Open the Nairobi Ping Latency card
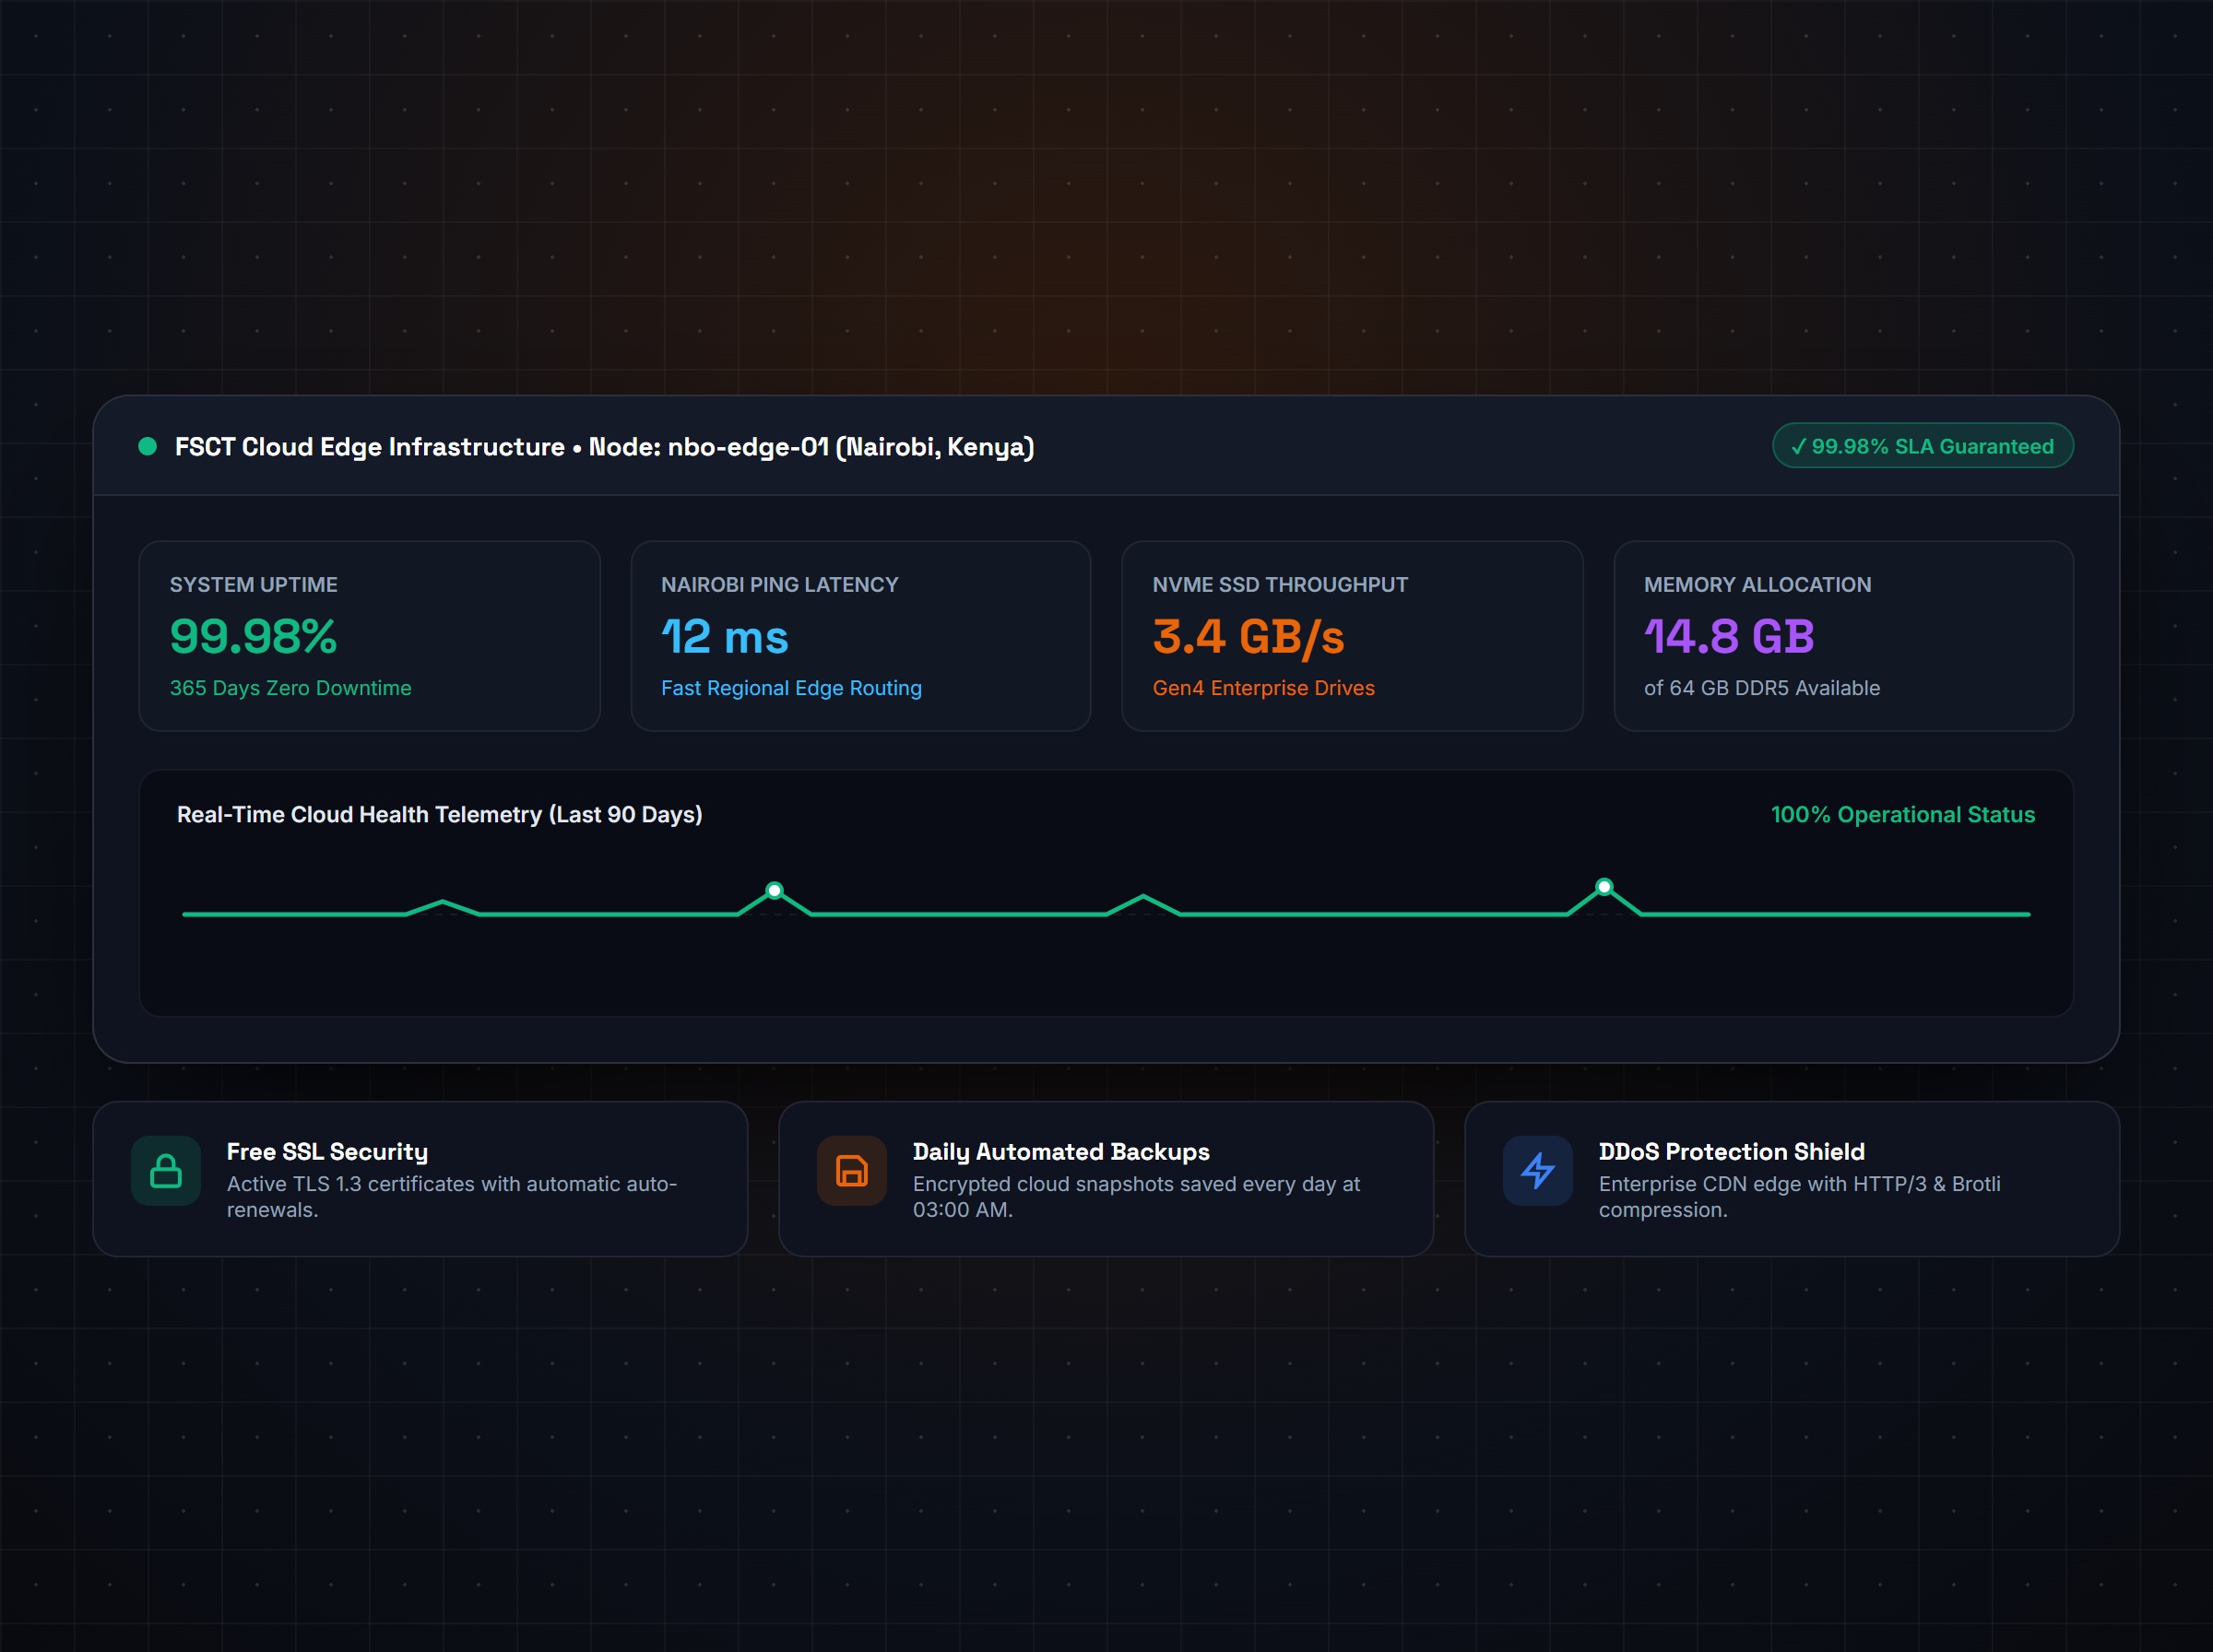The height and width of the screenshot is (1652, 2213). point(861,636)
